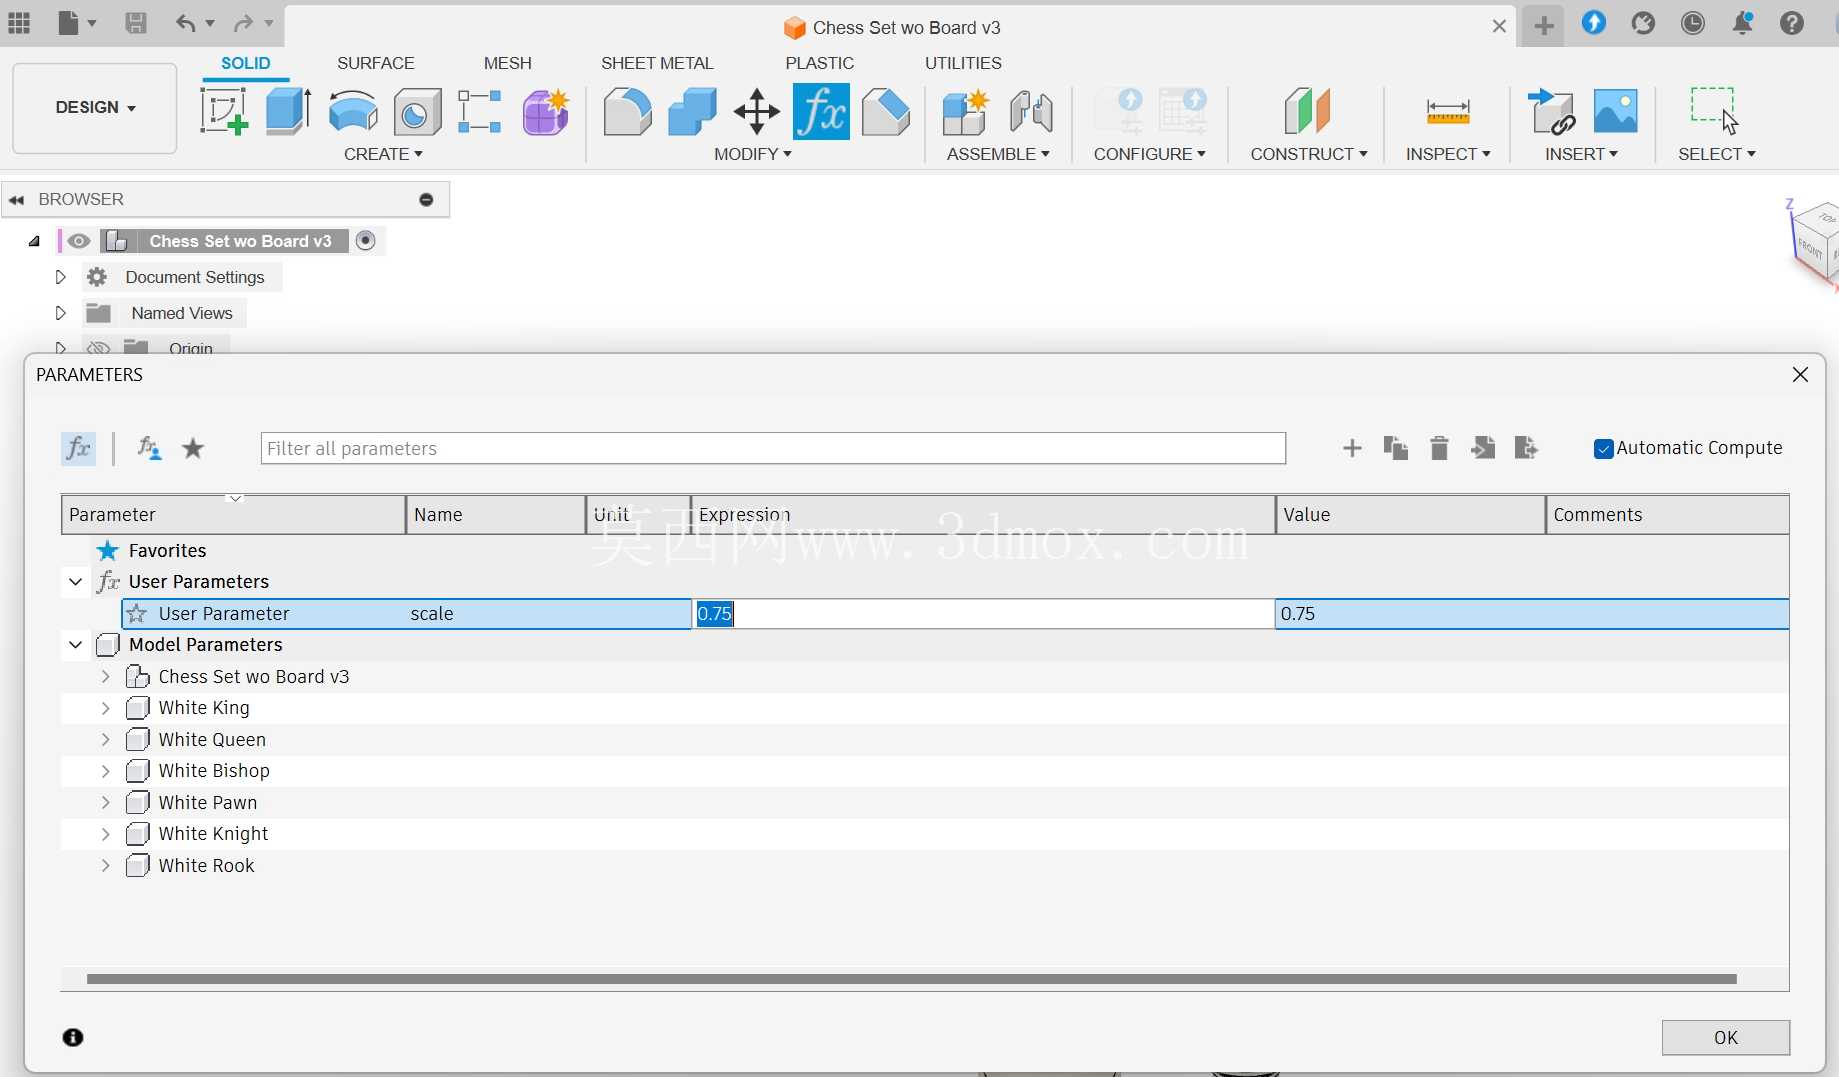Select the Create Form tool
This screenshot has width=1839, height=1077.
tap(545, 111)
